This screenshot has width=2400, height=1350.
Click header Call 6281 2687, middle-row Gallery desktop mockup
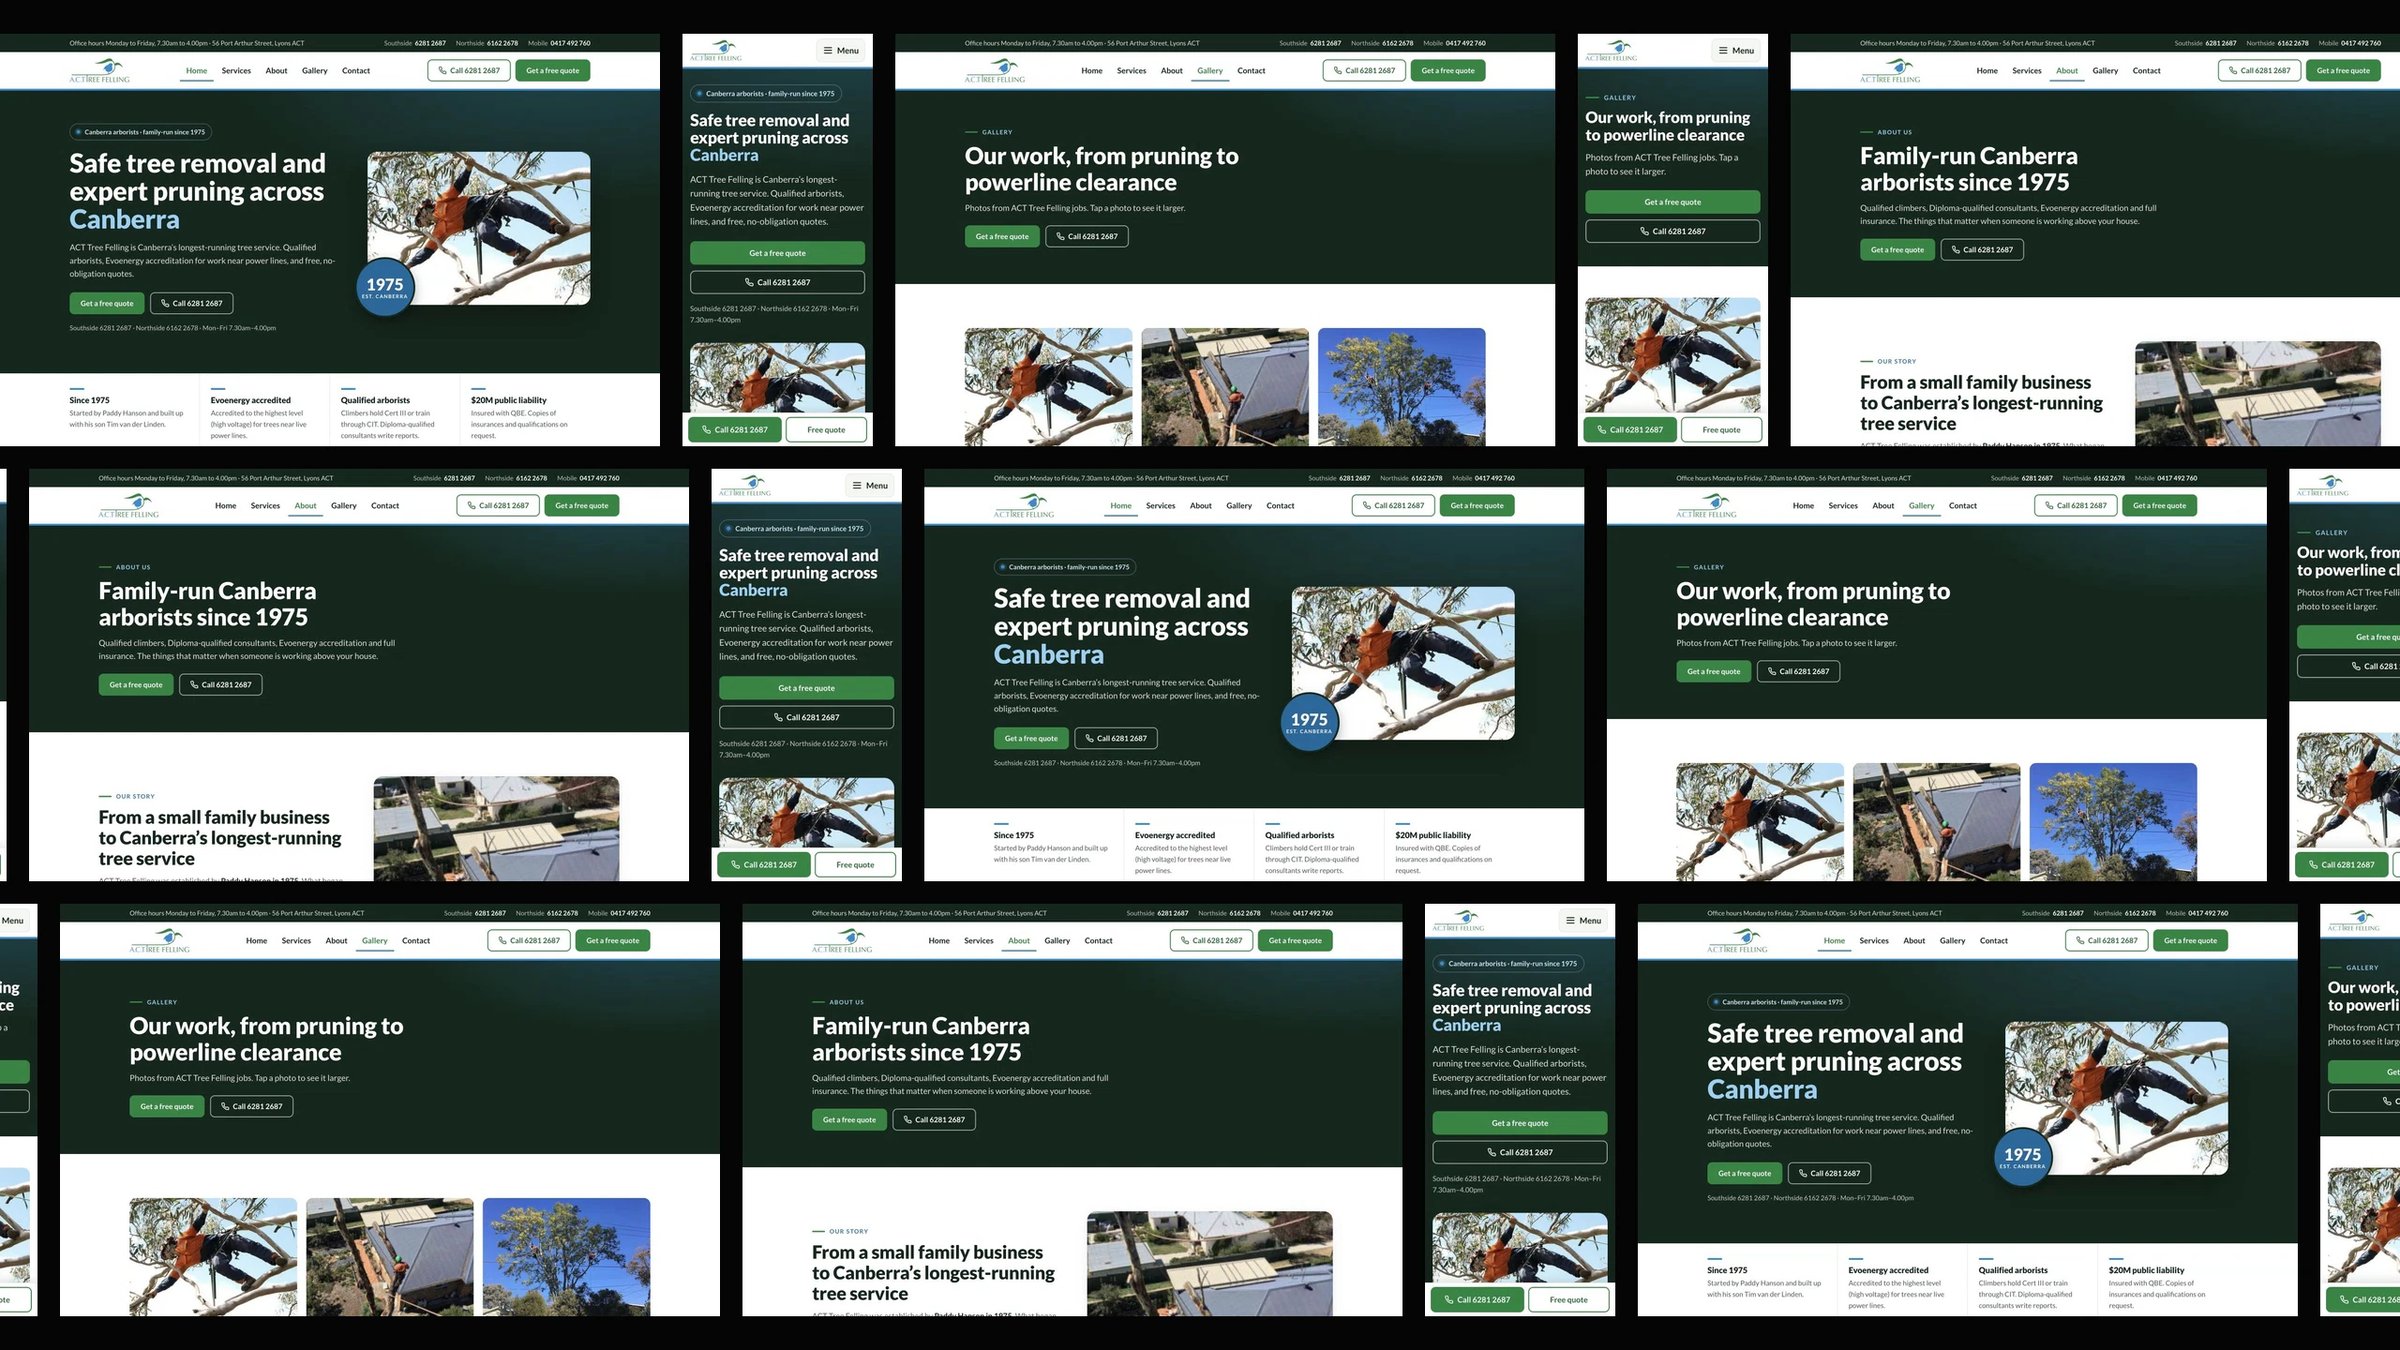2075,506
